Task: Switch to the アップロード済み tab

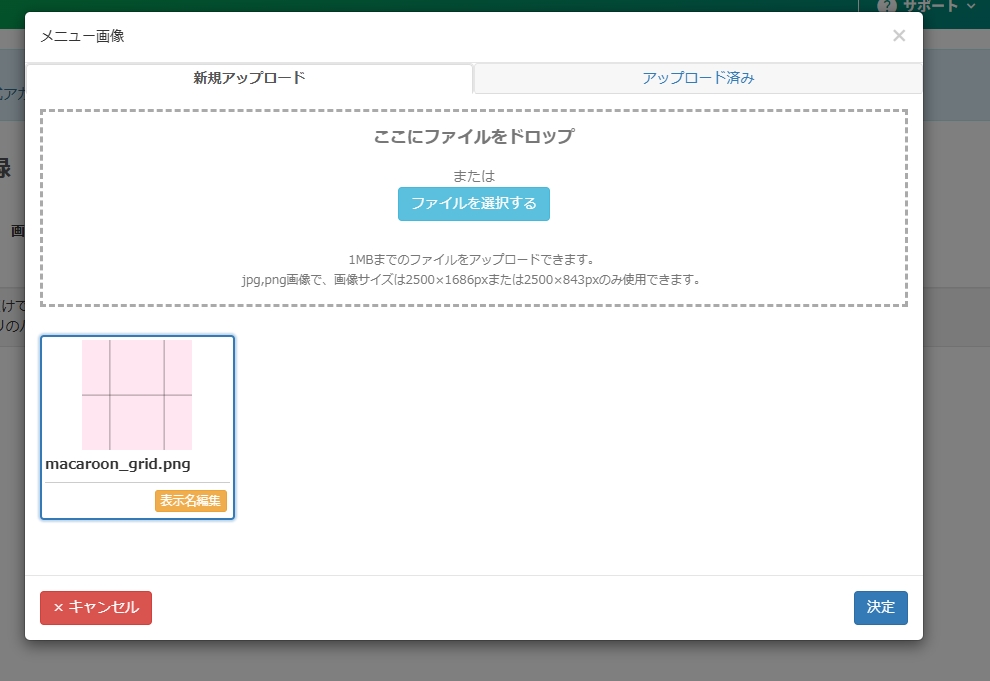Action: point(698,78)
